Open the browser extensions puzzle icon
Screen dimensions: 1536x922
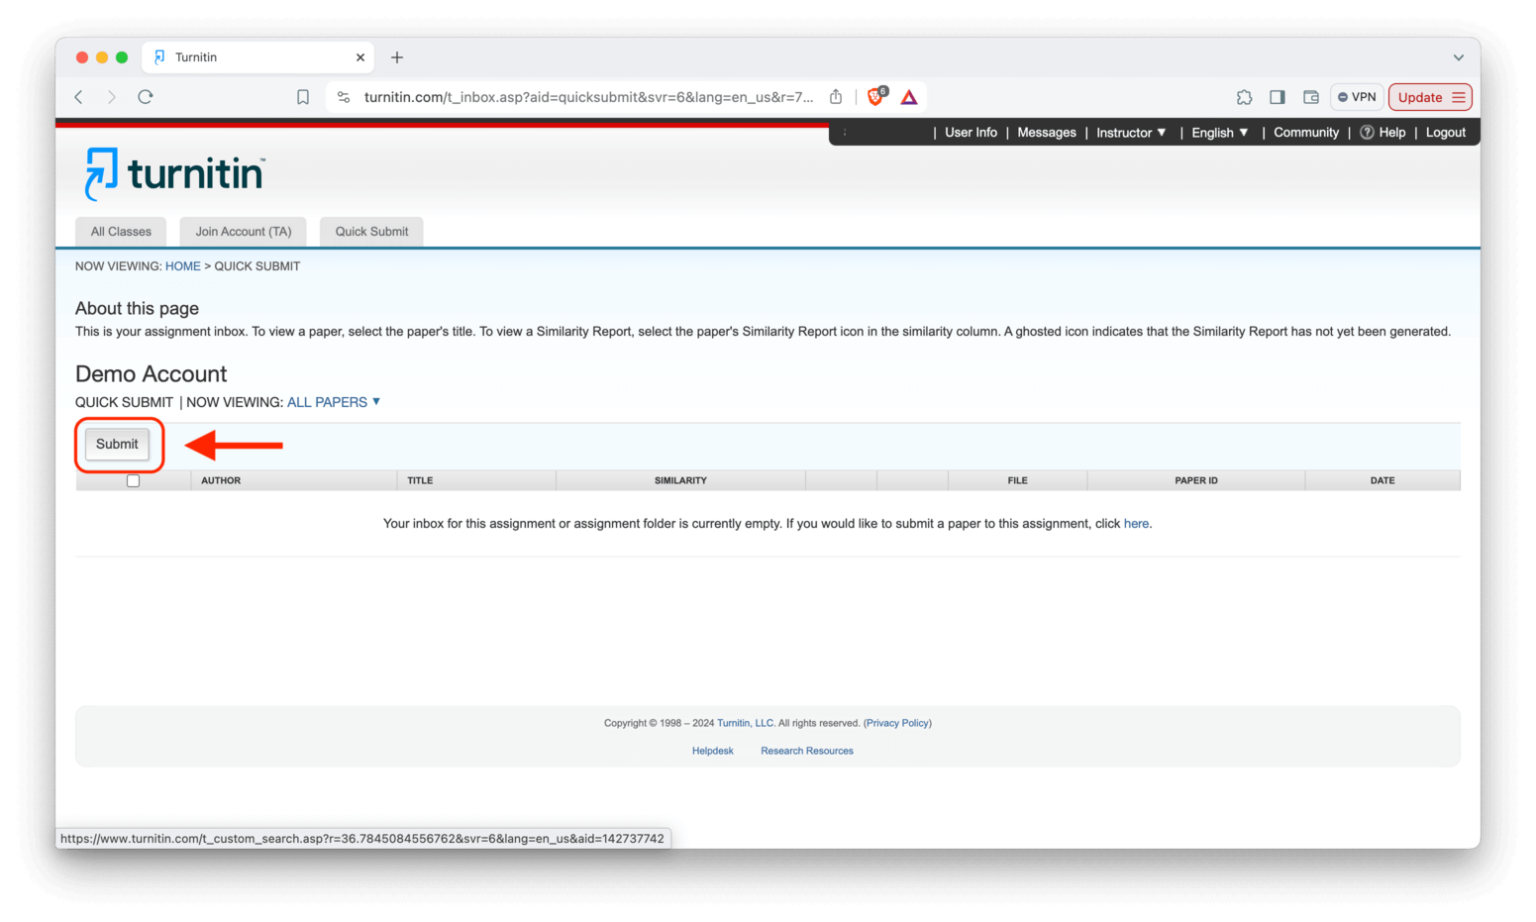(x=1244, y=97)
